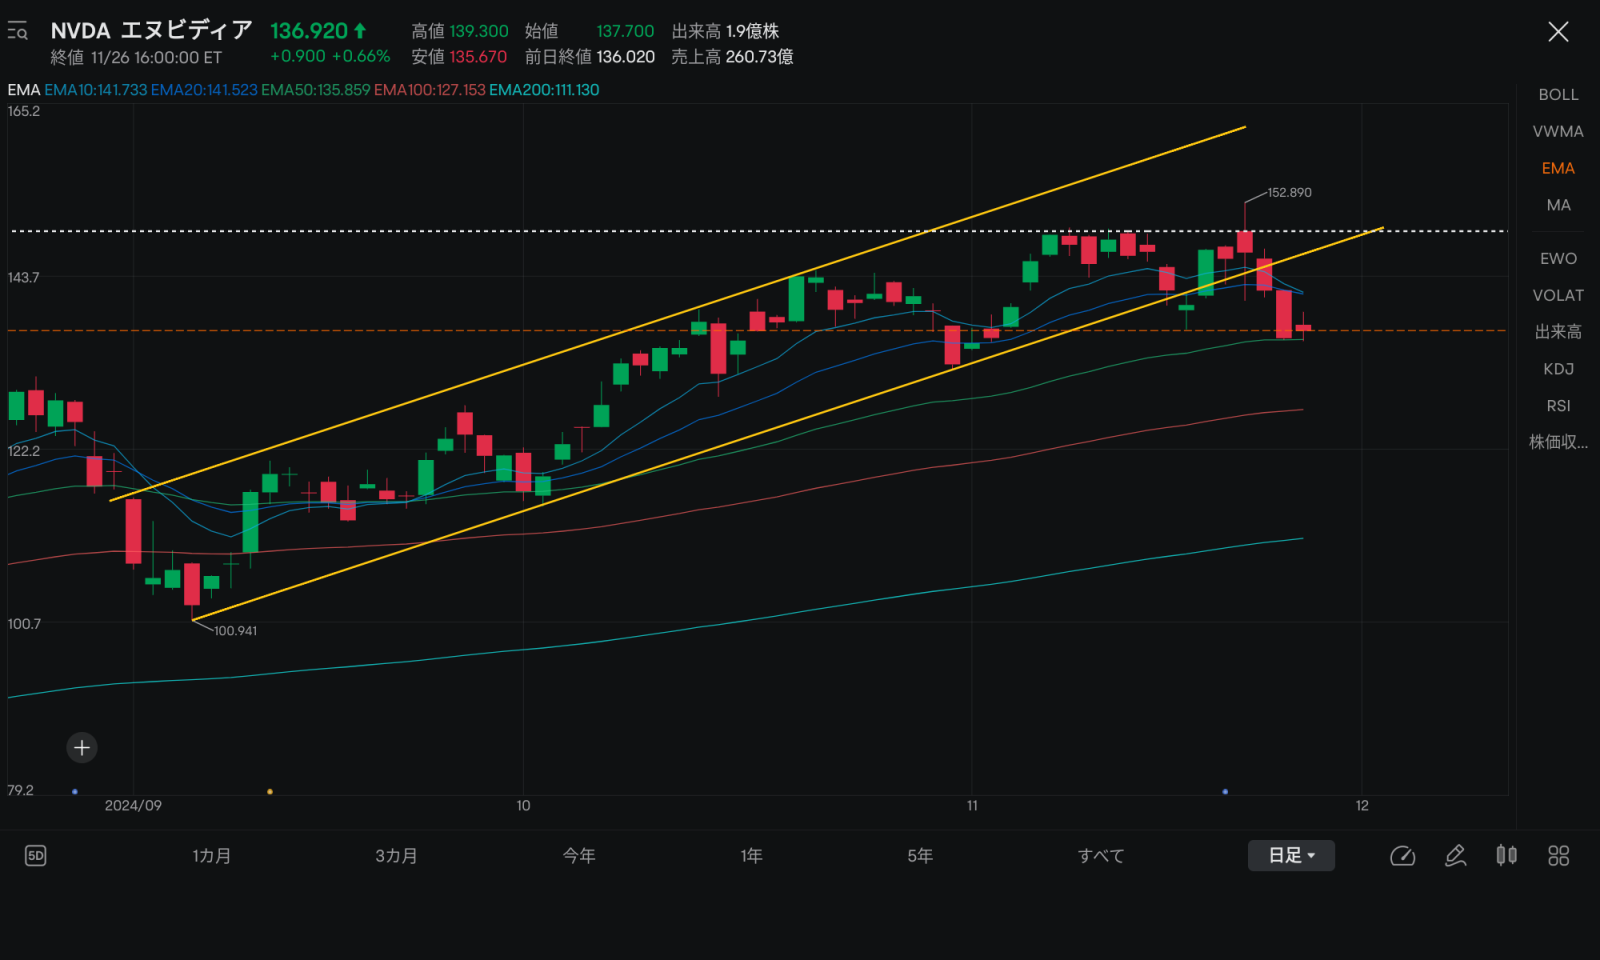Enable the 株価収... sub-indicator
Screen dimensions: 1600x960
click(1558, 442)
